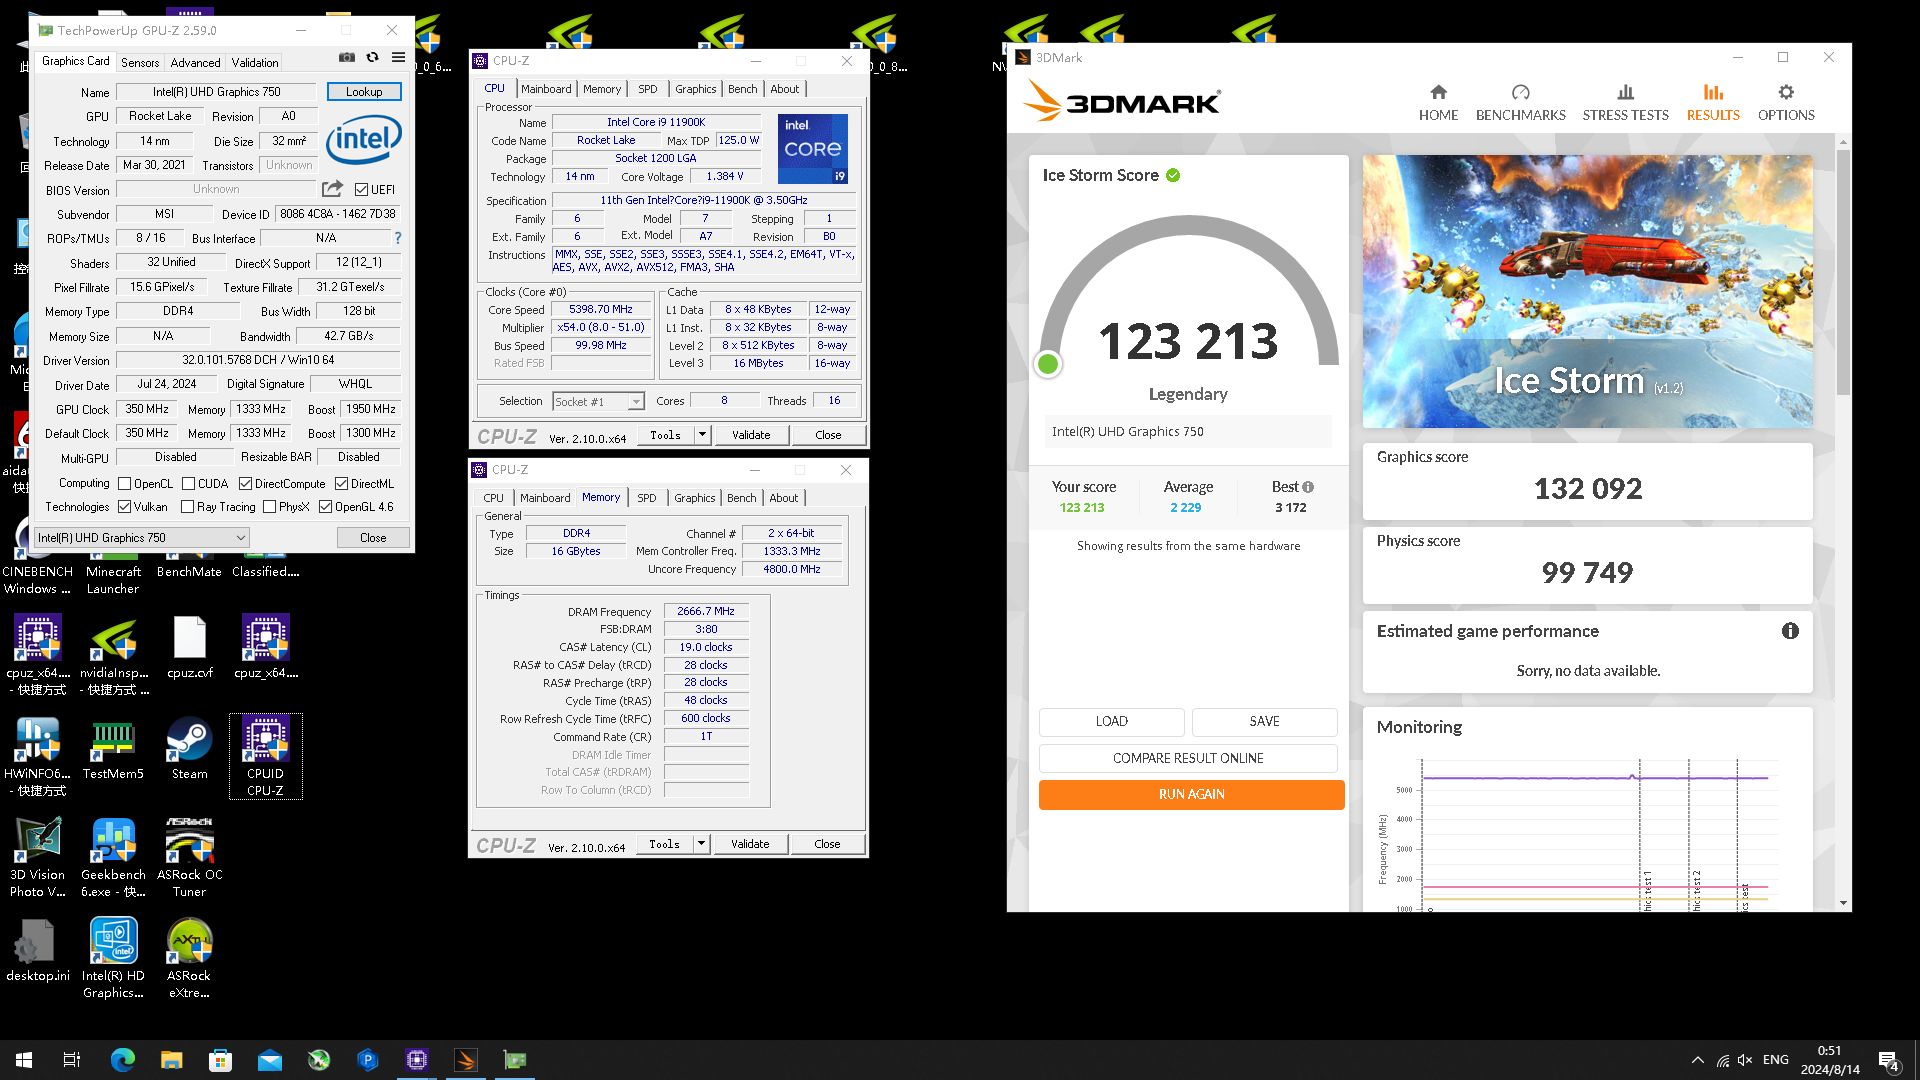Click the GPU-Z refresh icon
Image resolution: width=1920 pixels, height=1080 pixels.
[372, 58]
